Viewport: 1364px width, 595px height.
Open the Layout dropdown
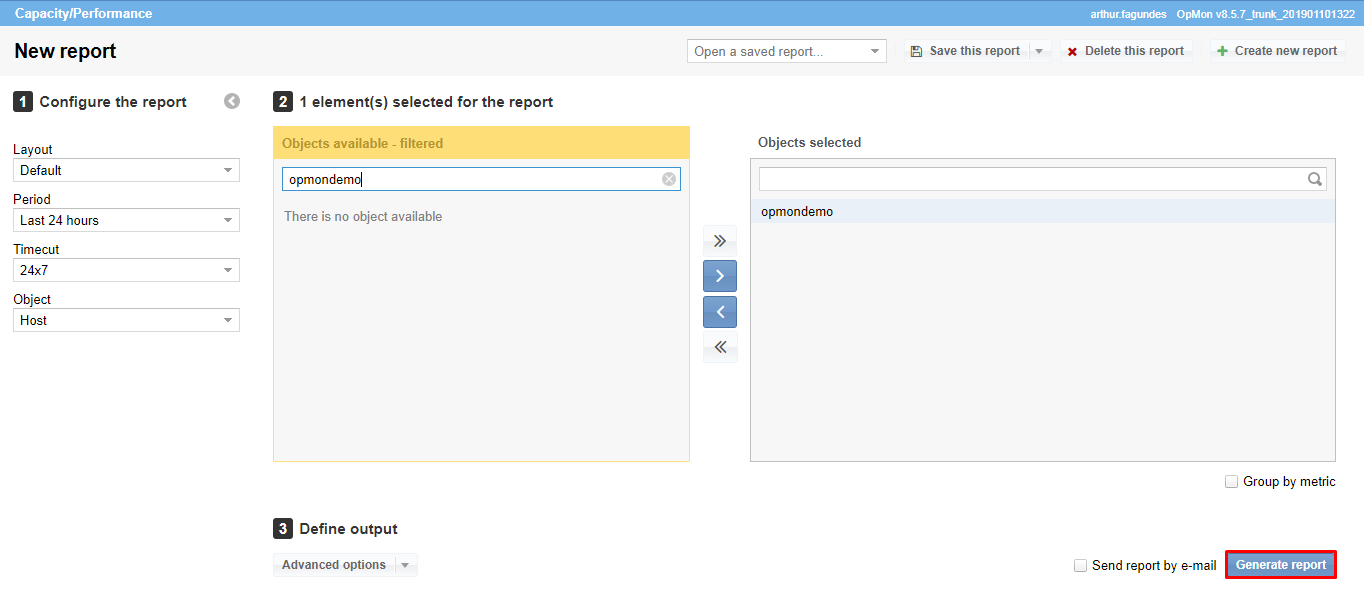click(126, 171)
